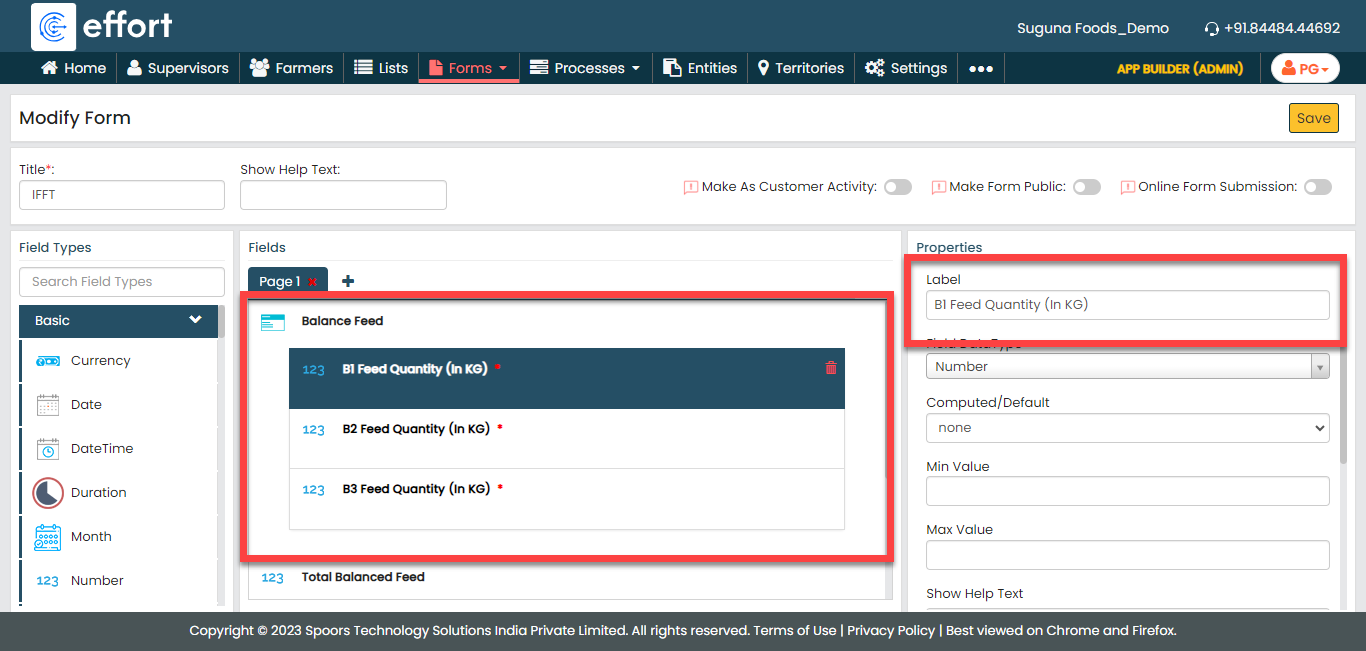Go to the Territories menu item

click(800, 68)
